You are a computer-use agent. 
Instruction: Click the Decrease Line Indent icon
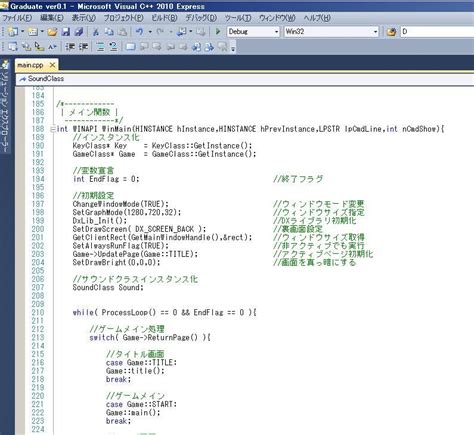[x=70, y=47]
